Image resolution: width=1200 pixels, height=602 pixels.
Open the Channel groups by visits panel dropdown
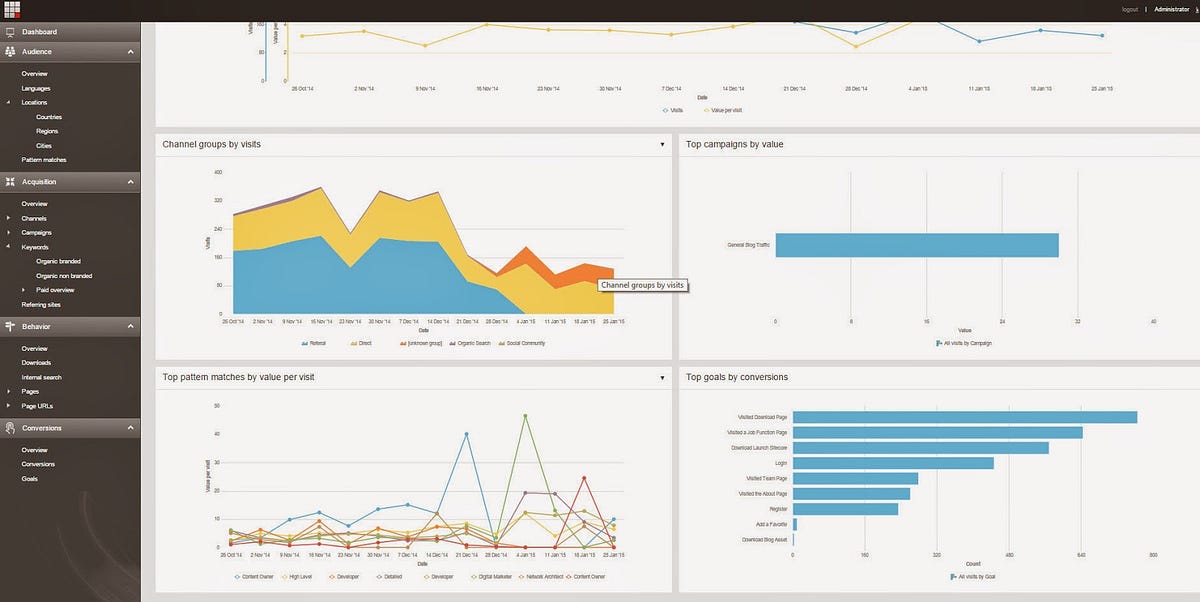[662, 144]
